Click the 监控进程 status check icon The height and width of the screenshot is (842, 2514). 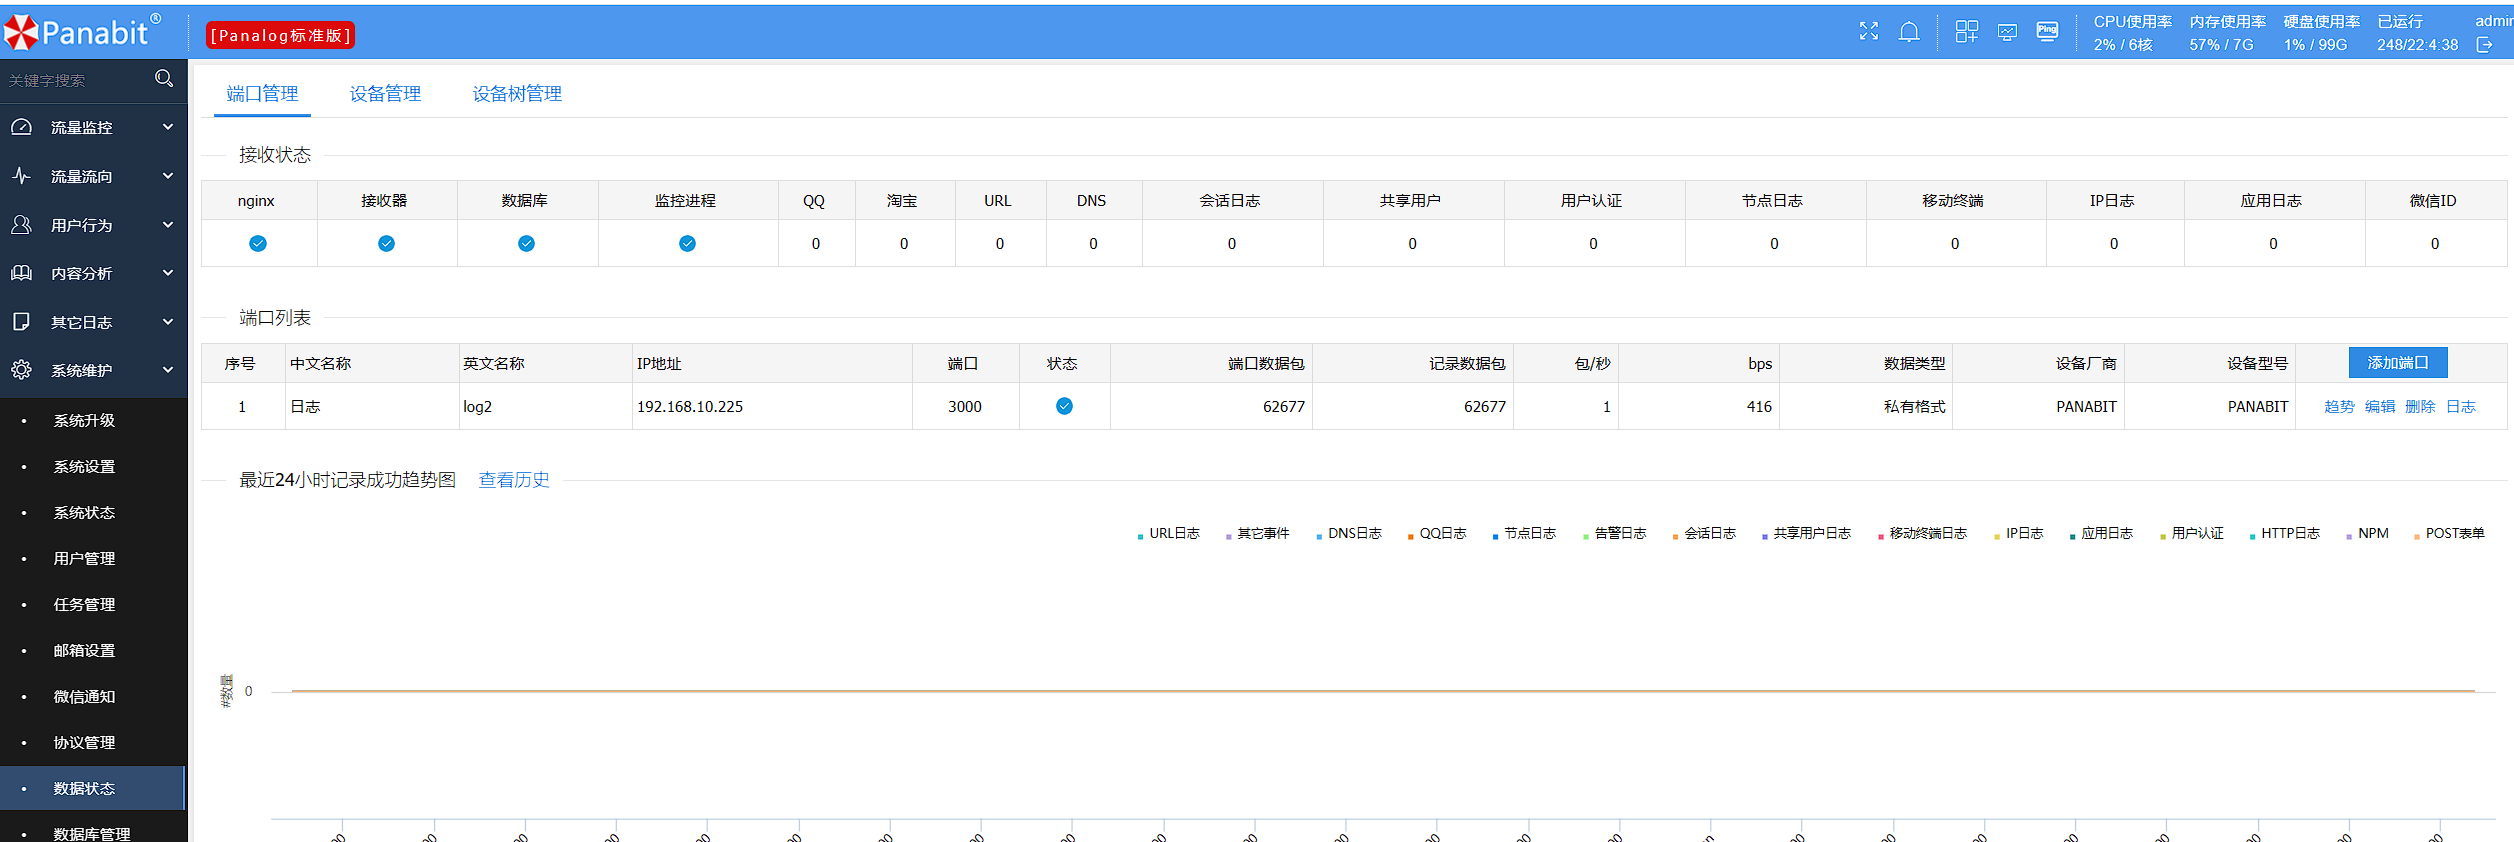687,243
